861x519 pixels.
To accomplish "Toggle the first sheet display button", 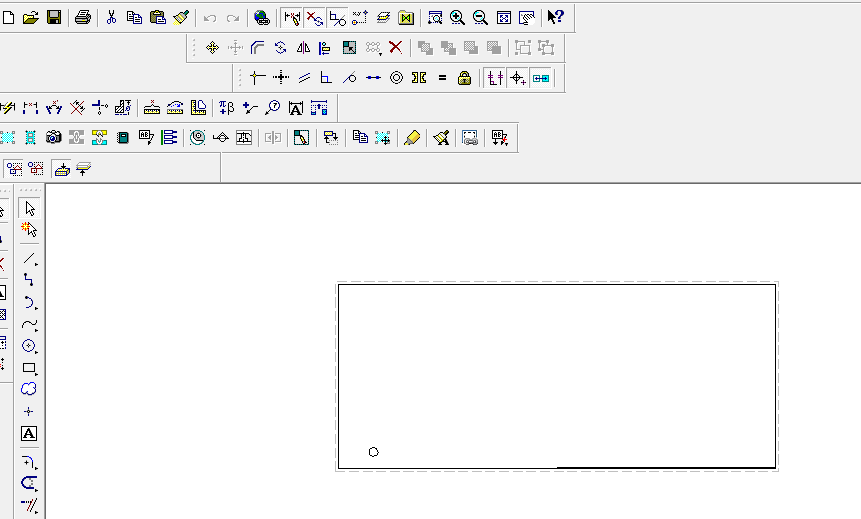I will coord(14,169).
